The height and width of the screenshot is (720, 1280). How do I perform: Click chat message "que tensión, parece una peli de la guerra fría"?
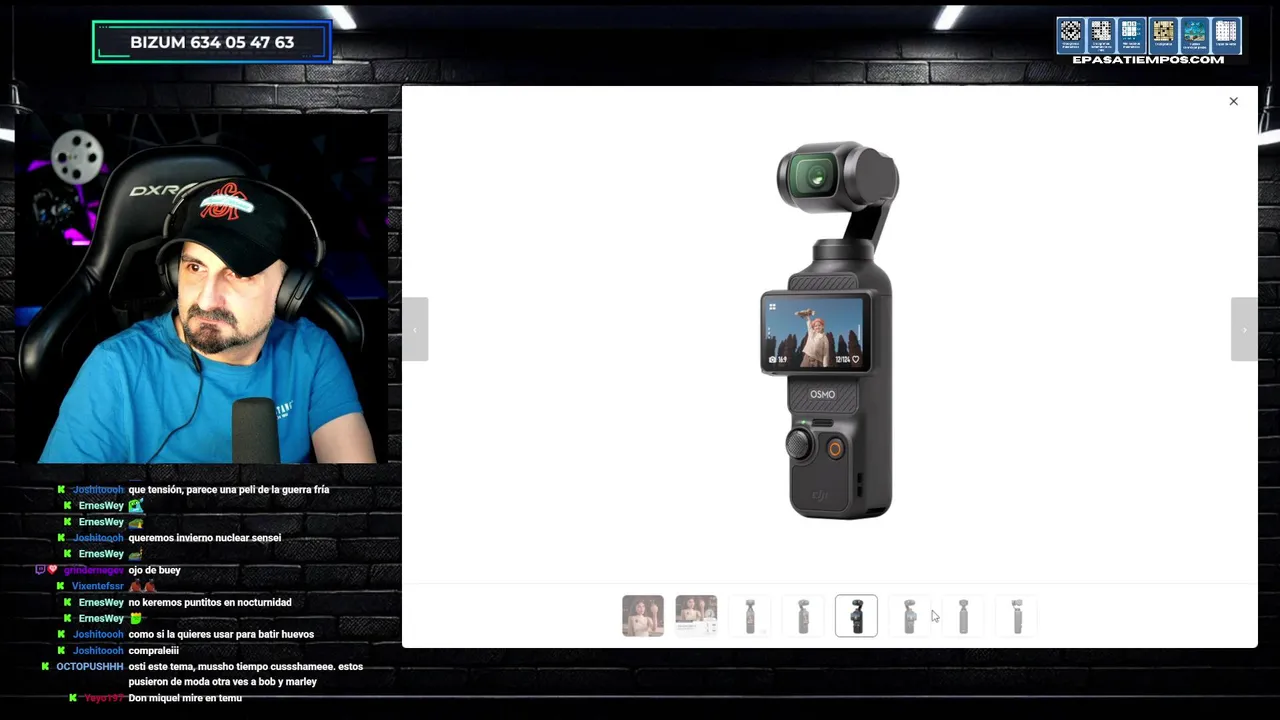pyautogui.click(x=228, y=490)
